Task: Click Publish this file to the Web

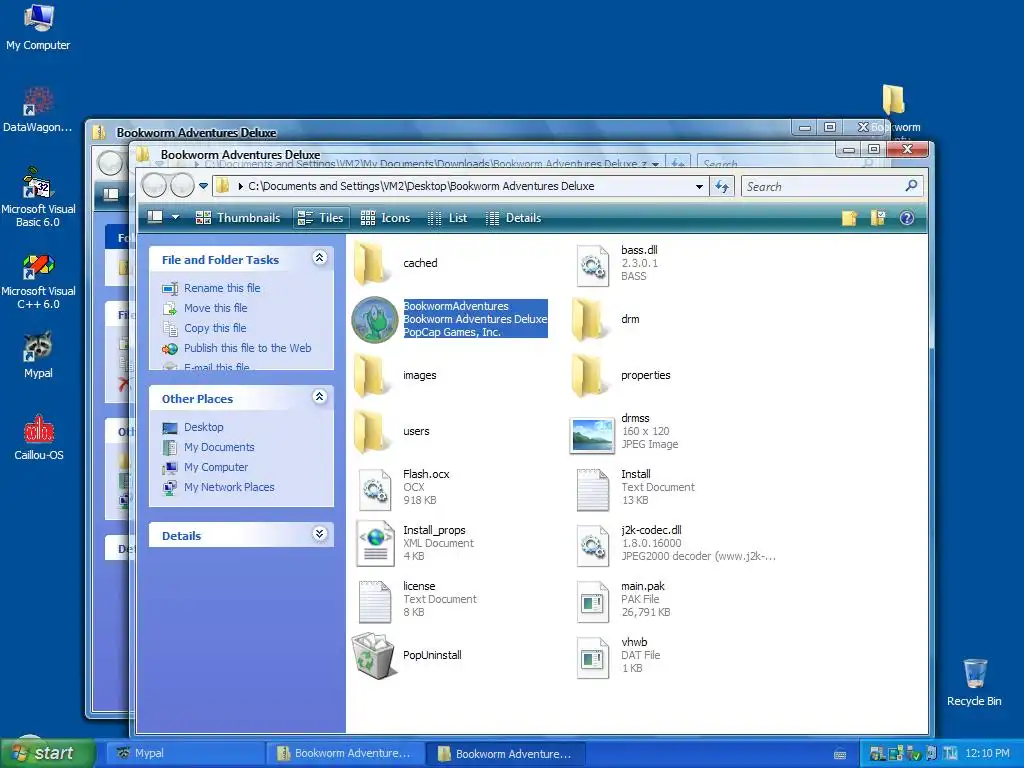Action: pyautogui.click(x=248, y=348)
